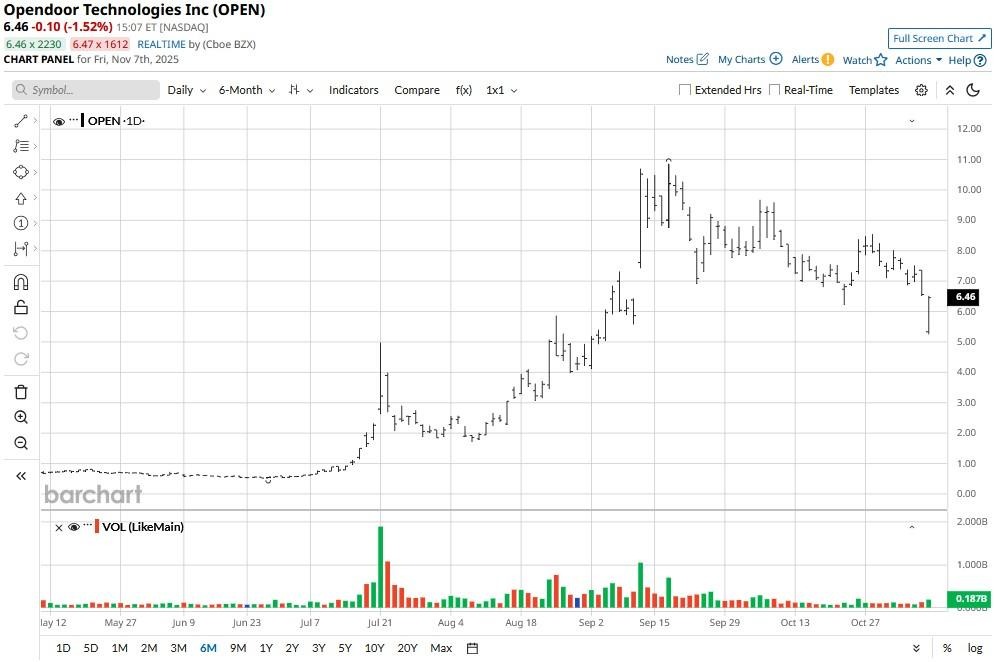Open the f(x) expressions menu
The width and height of the screenshot is (995, 662).
[464, 90]
